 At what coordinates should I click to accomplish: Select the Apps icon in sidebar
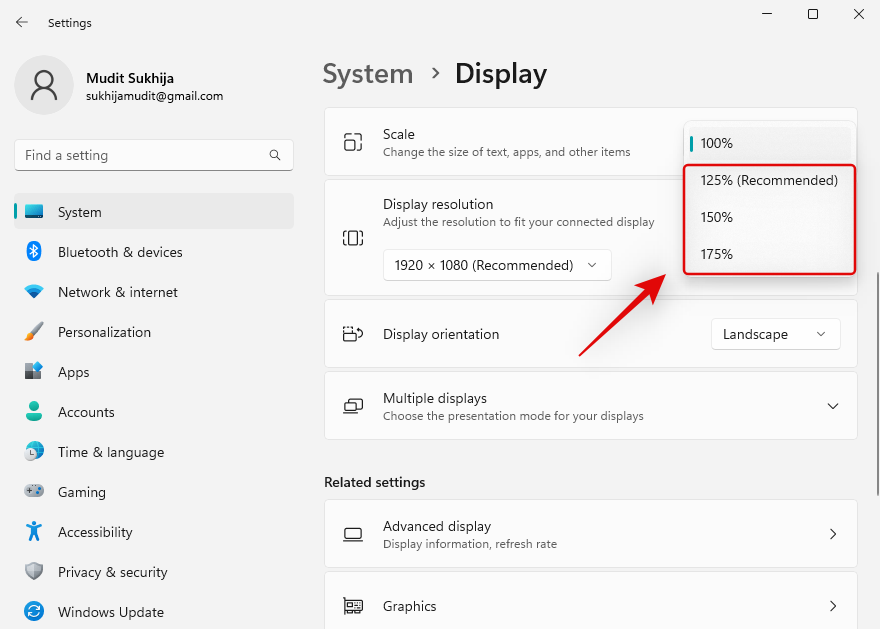(34, 372)
